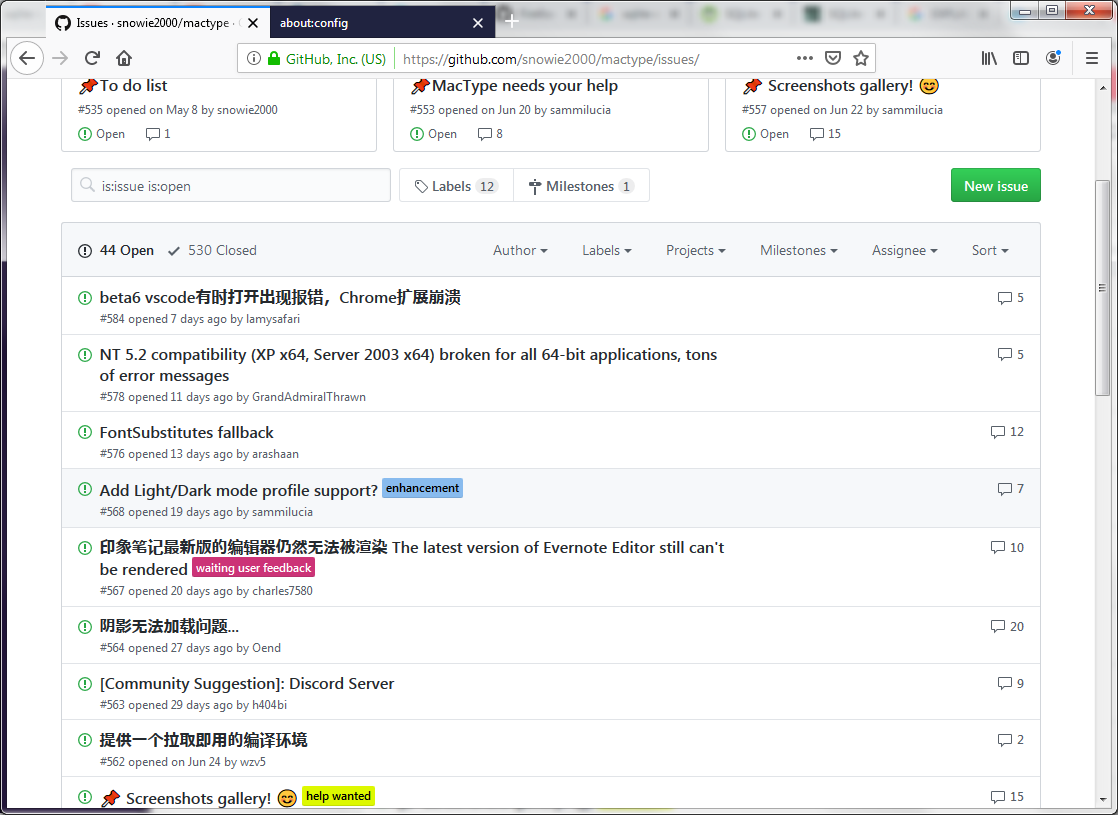This screenshot has width=1118, height=815.
Task: Open the Assignee filter dropdown
Action: pyautogui.click(x=904, y=250)
